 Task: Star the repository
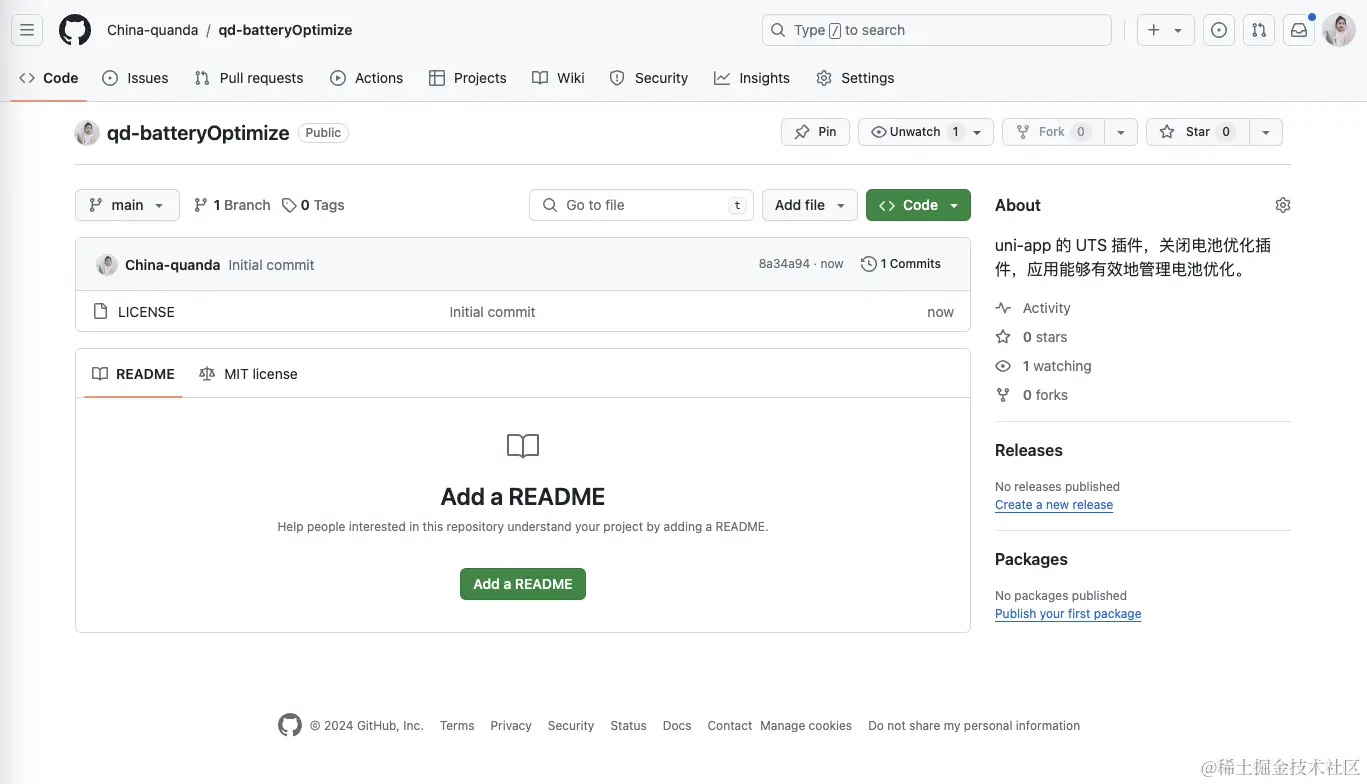tap(1197, 132)
